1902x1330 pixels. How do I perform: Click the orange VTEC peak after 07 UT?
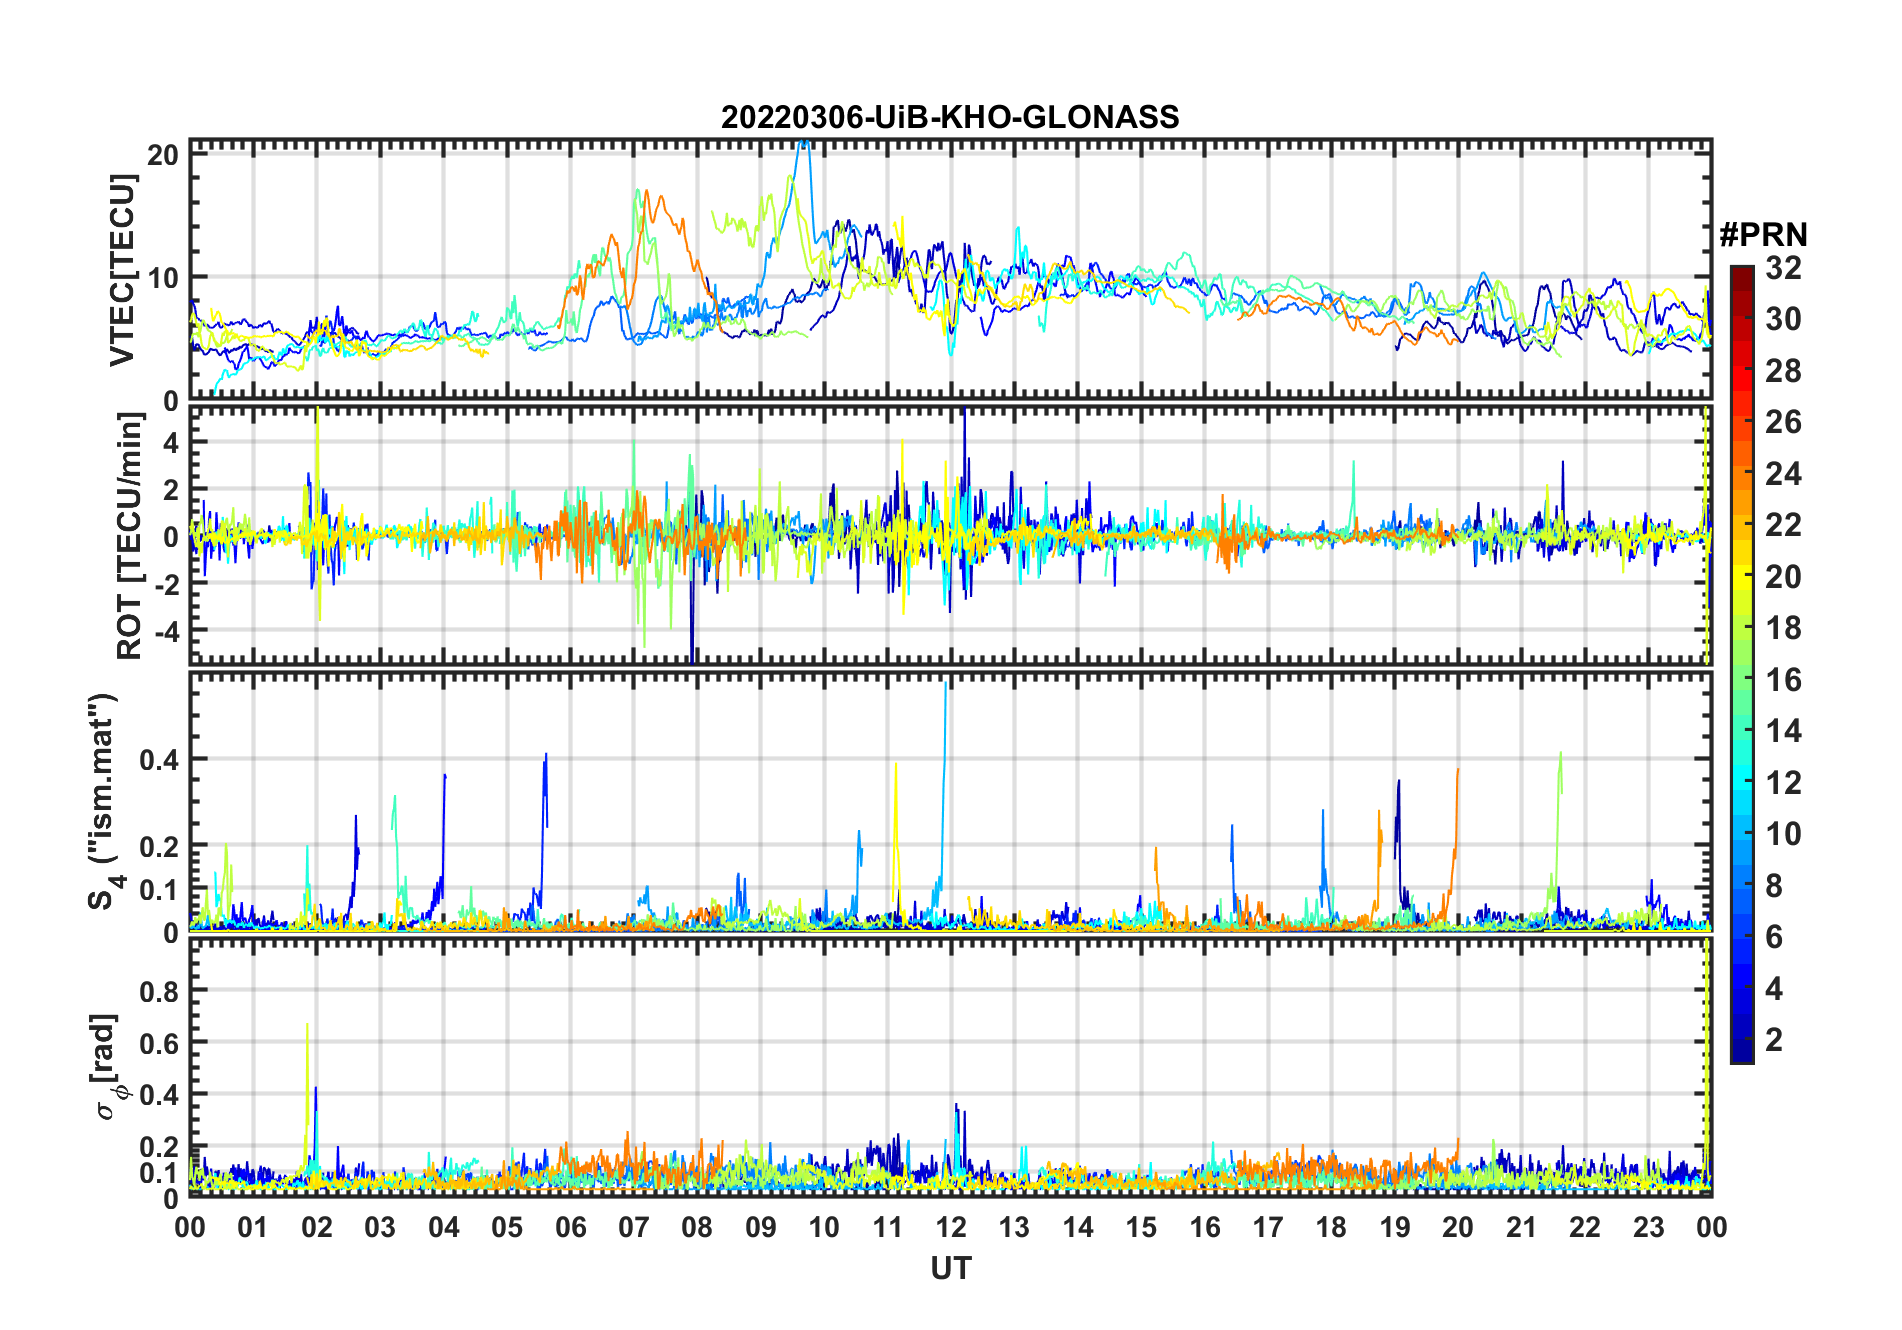(647, 193)
